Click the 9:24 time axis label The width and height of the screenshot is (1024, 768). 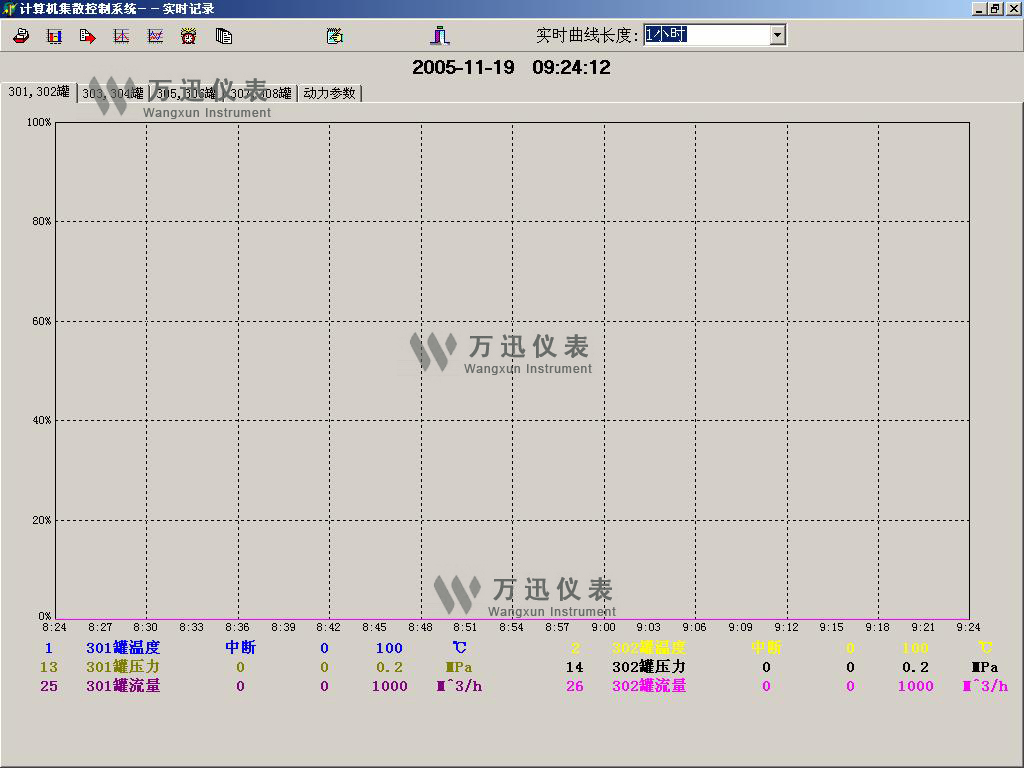[x=968, y=627]
